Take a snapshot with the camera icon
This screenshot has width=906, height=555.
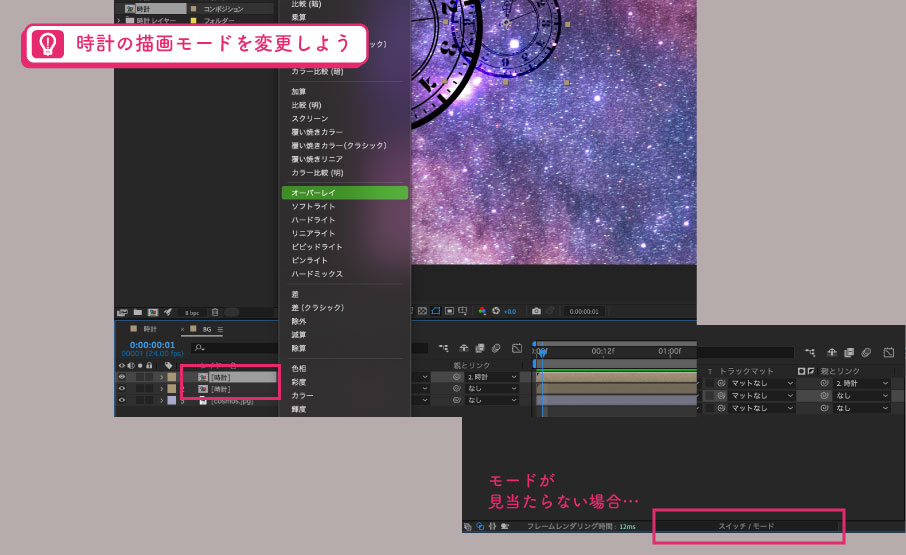[x=536, y=311]
